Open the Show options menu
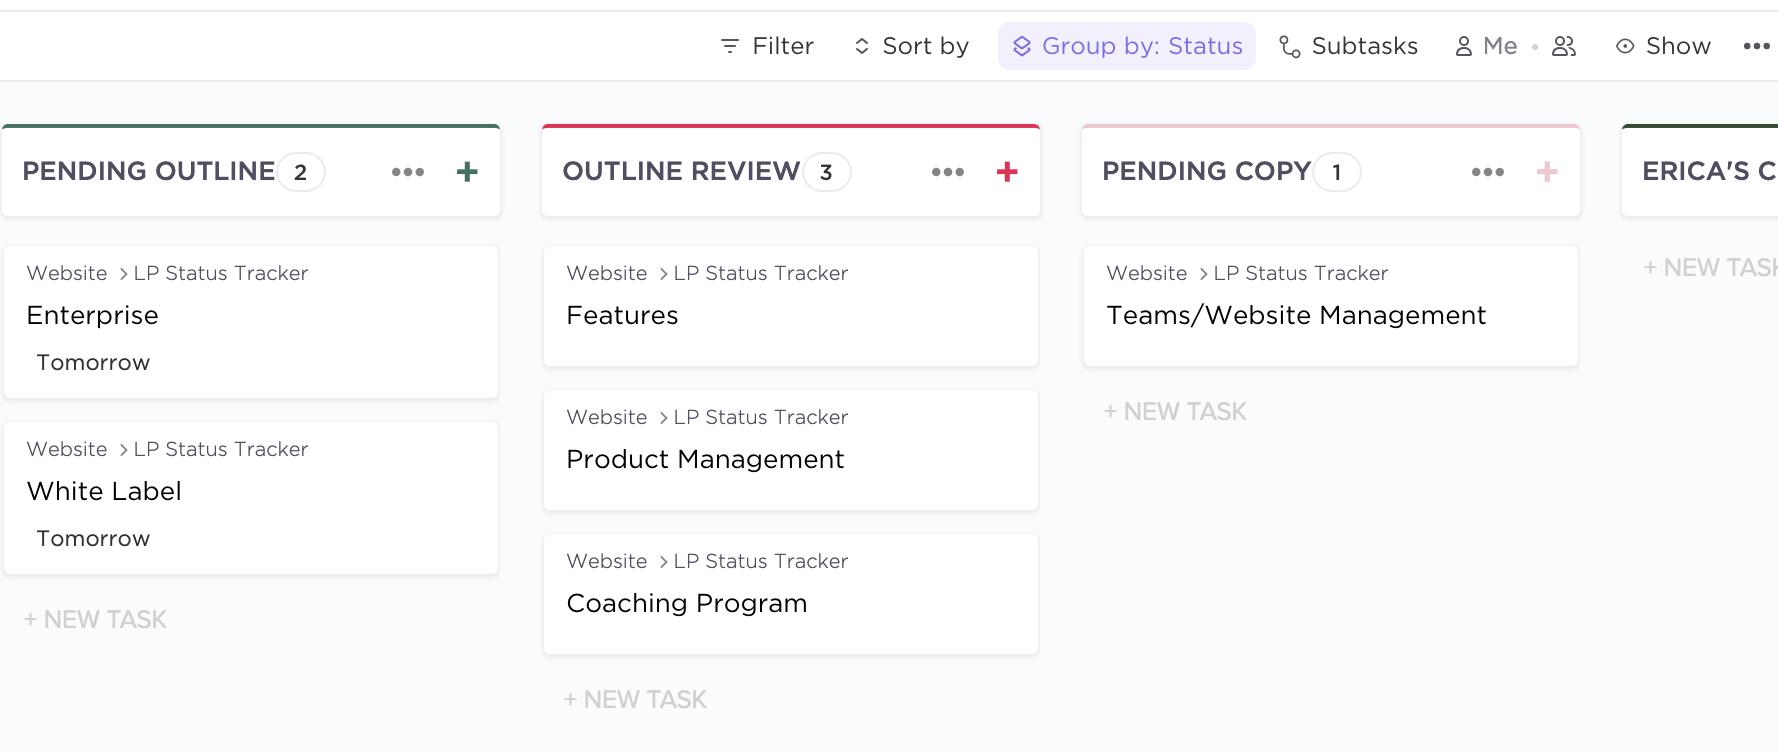The height and width of the screenshot is (752, 1778). tap(1664, 46)
